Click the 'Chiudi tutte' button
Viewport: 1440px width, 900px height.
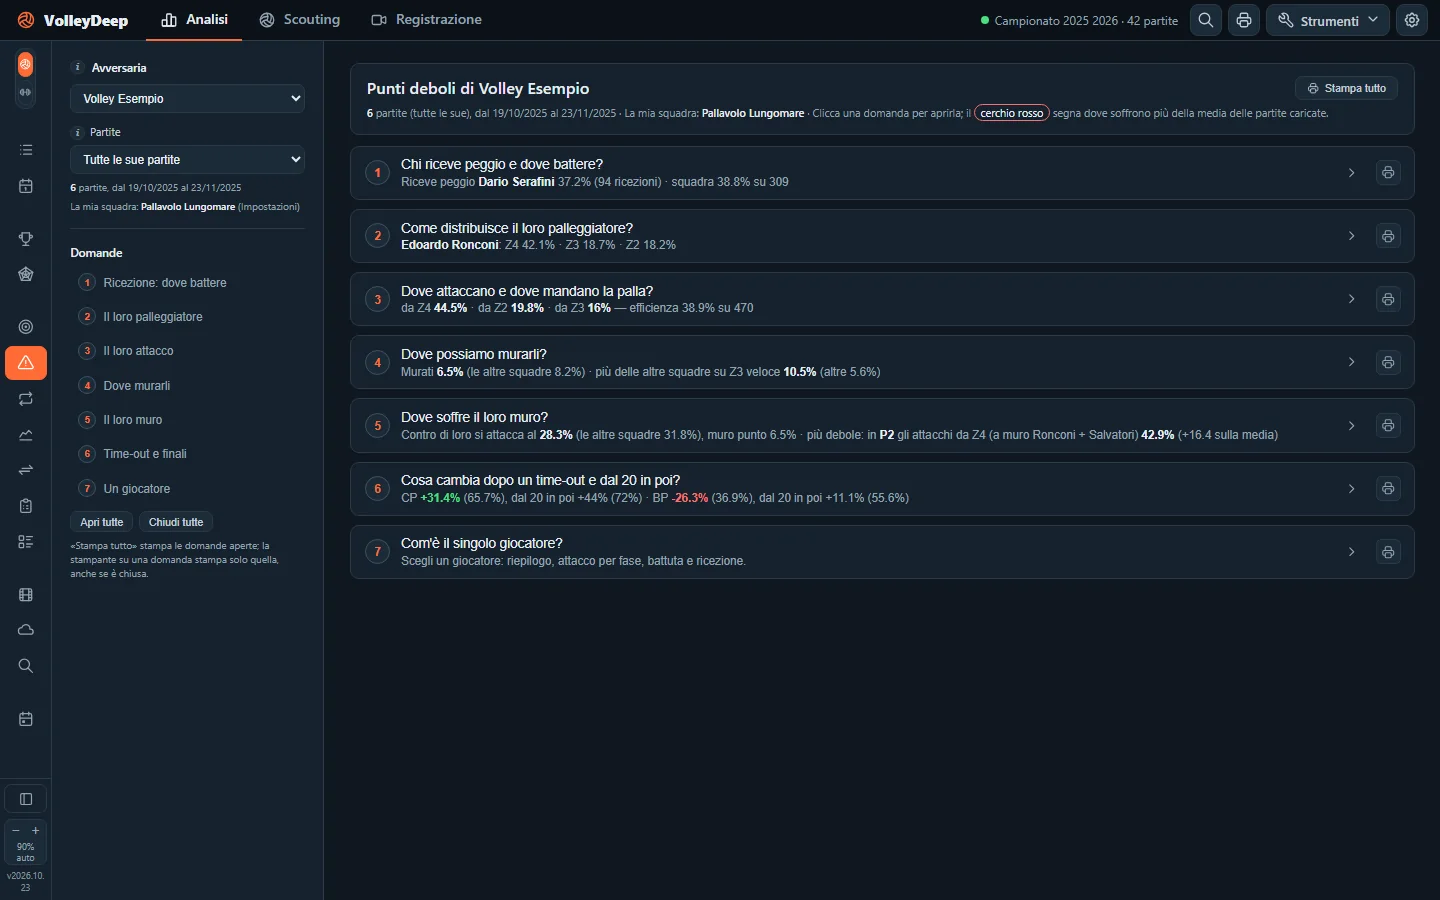click(x=176, y=522)
